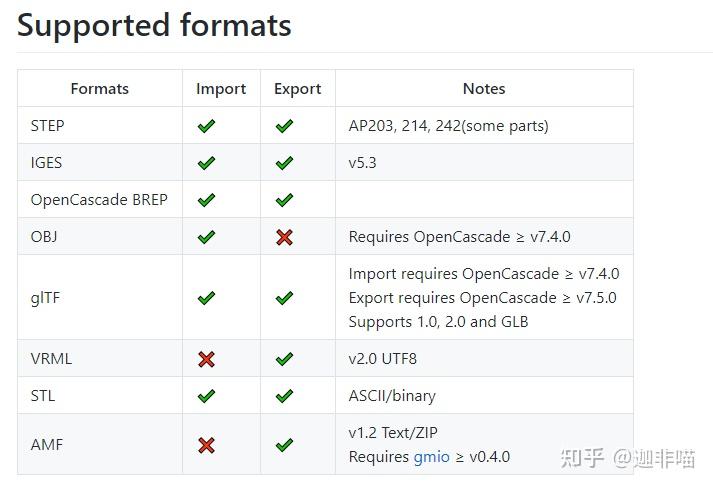Open the gmio hyperlink in AMF notes
The height and width of the screenshot is (488, 713).
pos(432,457)
